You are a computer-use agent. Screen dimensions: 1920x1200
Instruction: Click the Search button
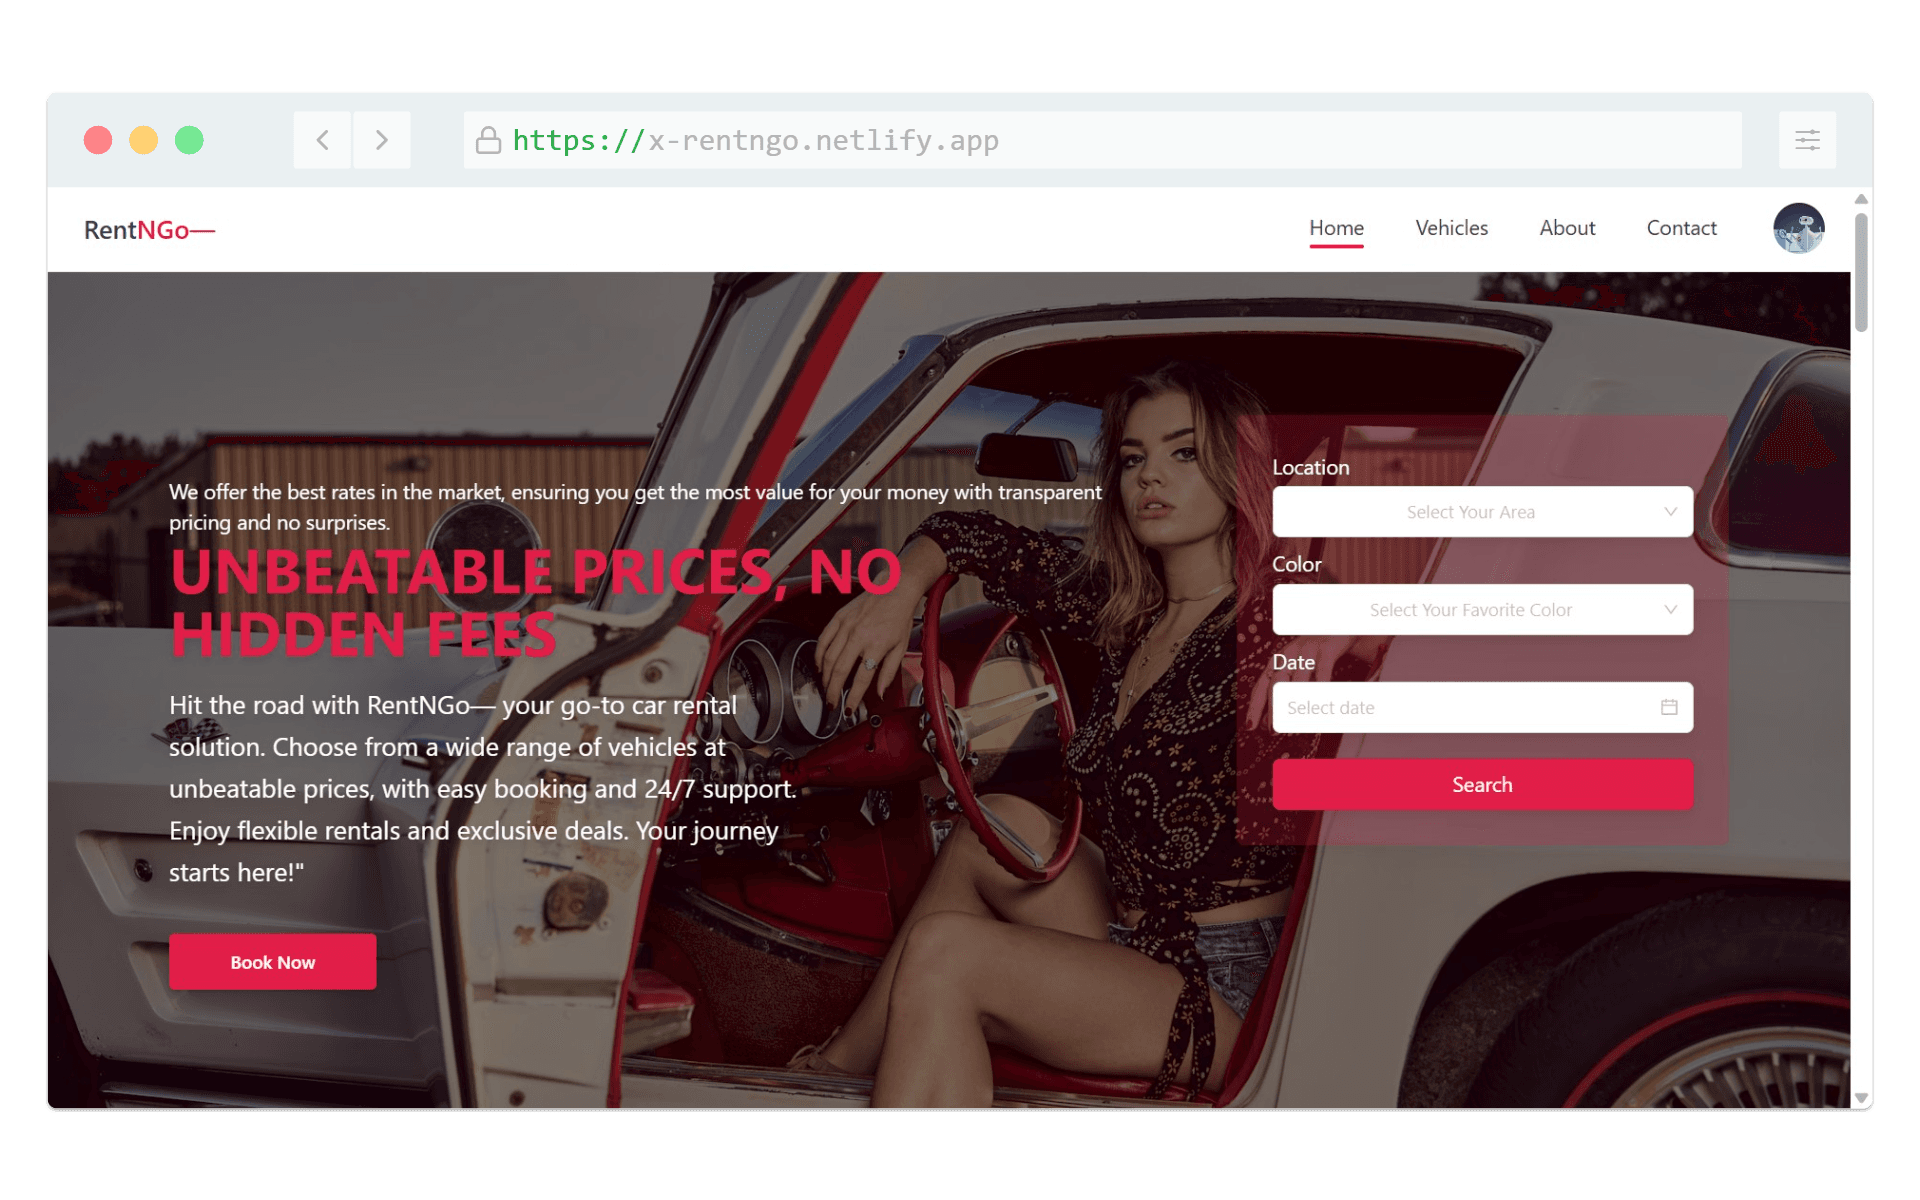(1483, 784)
